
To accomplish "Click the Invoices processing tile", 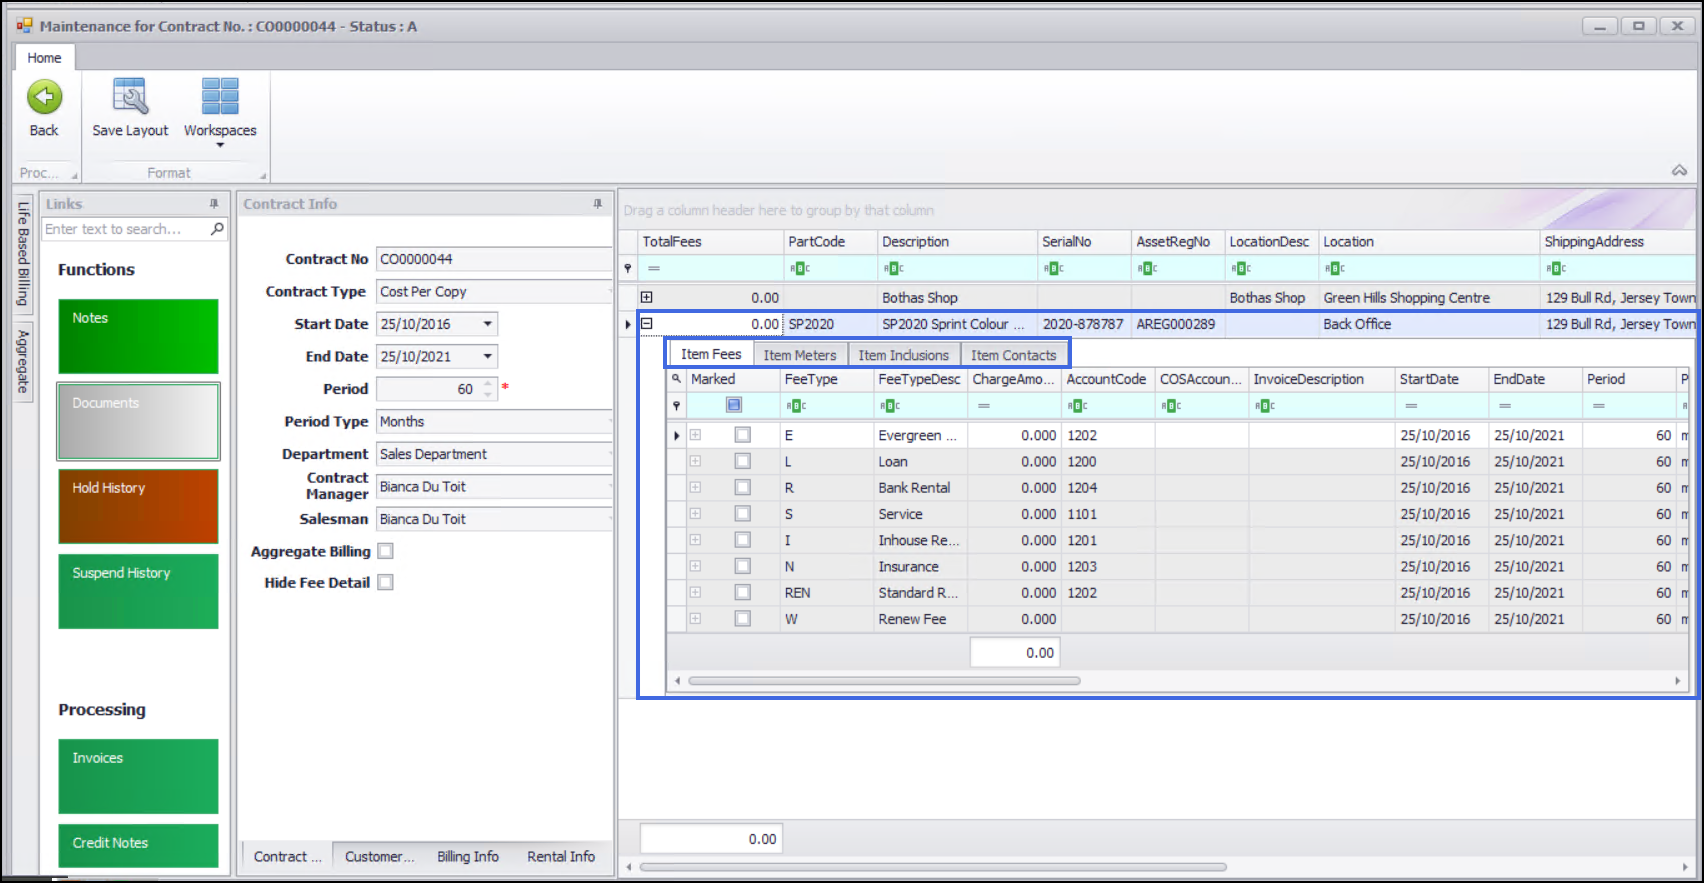I will (138, 775).
